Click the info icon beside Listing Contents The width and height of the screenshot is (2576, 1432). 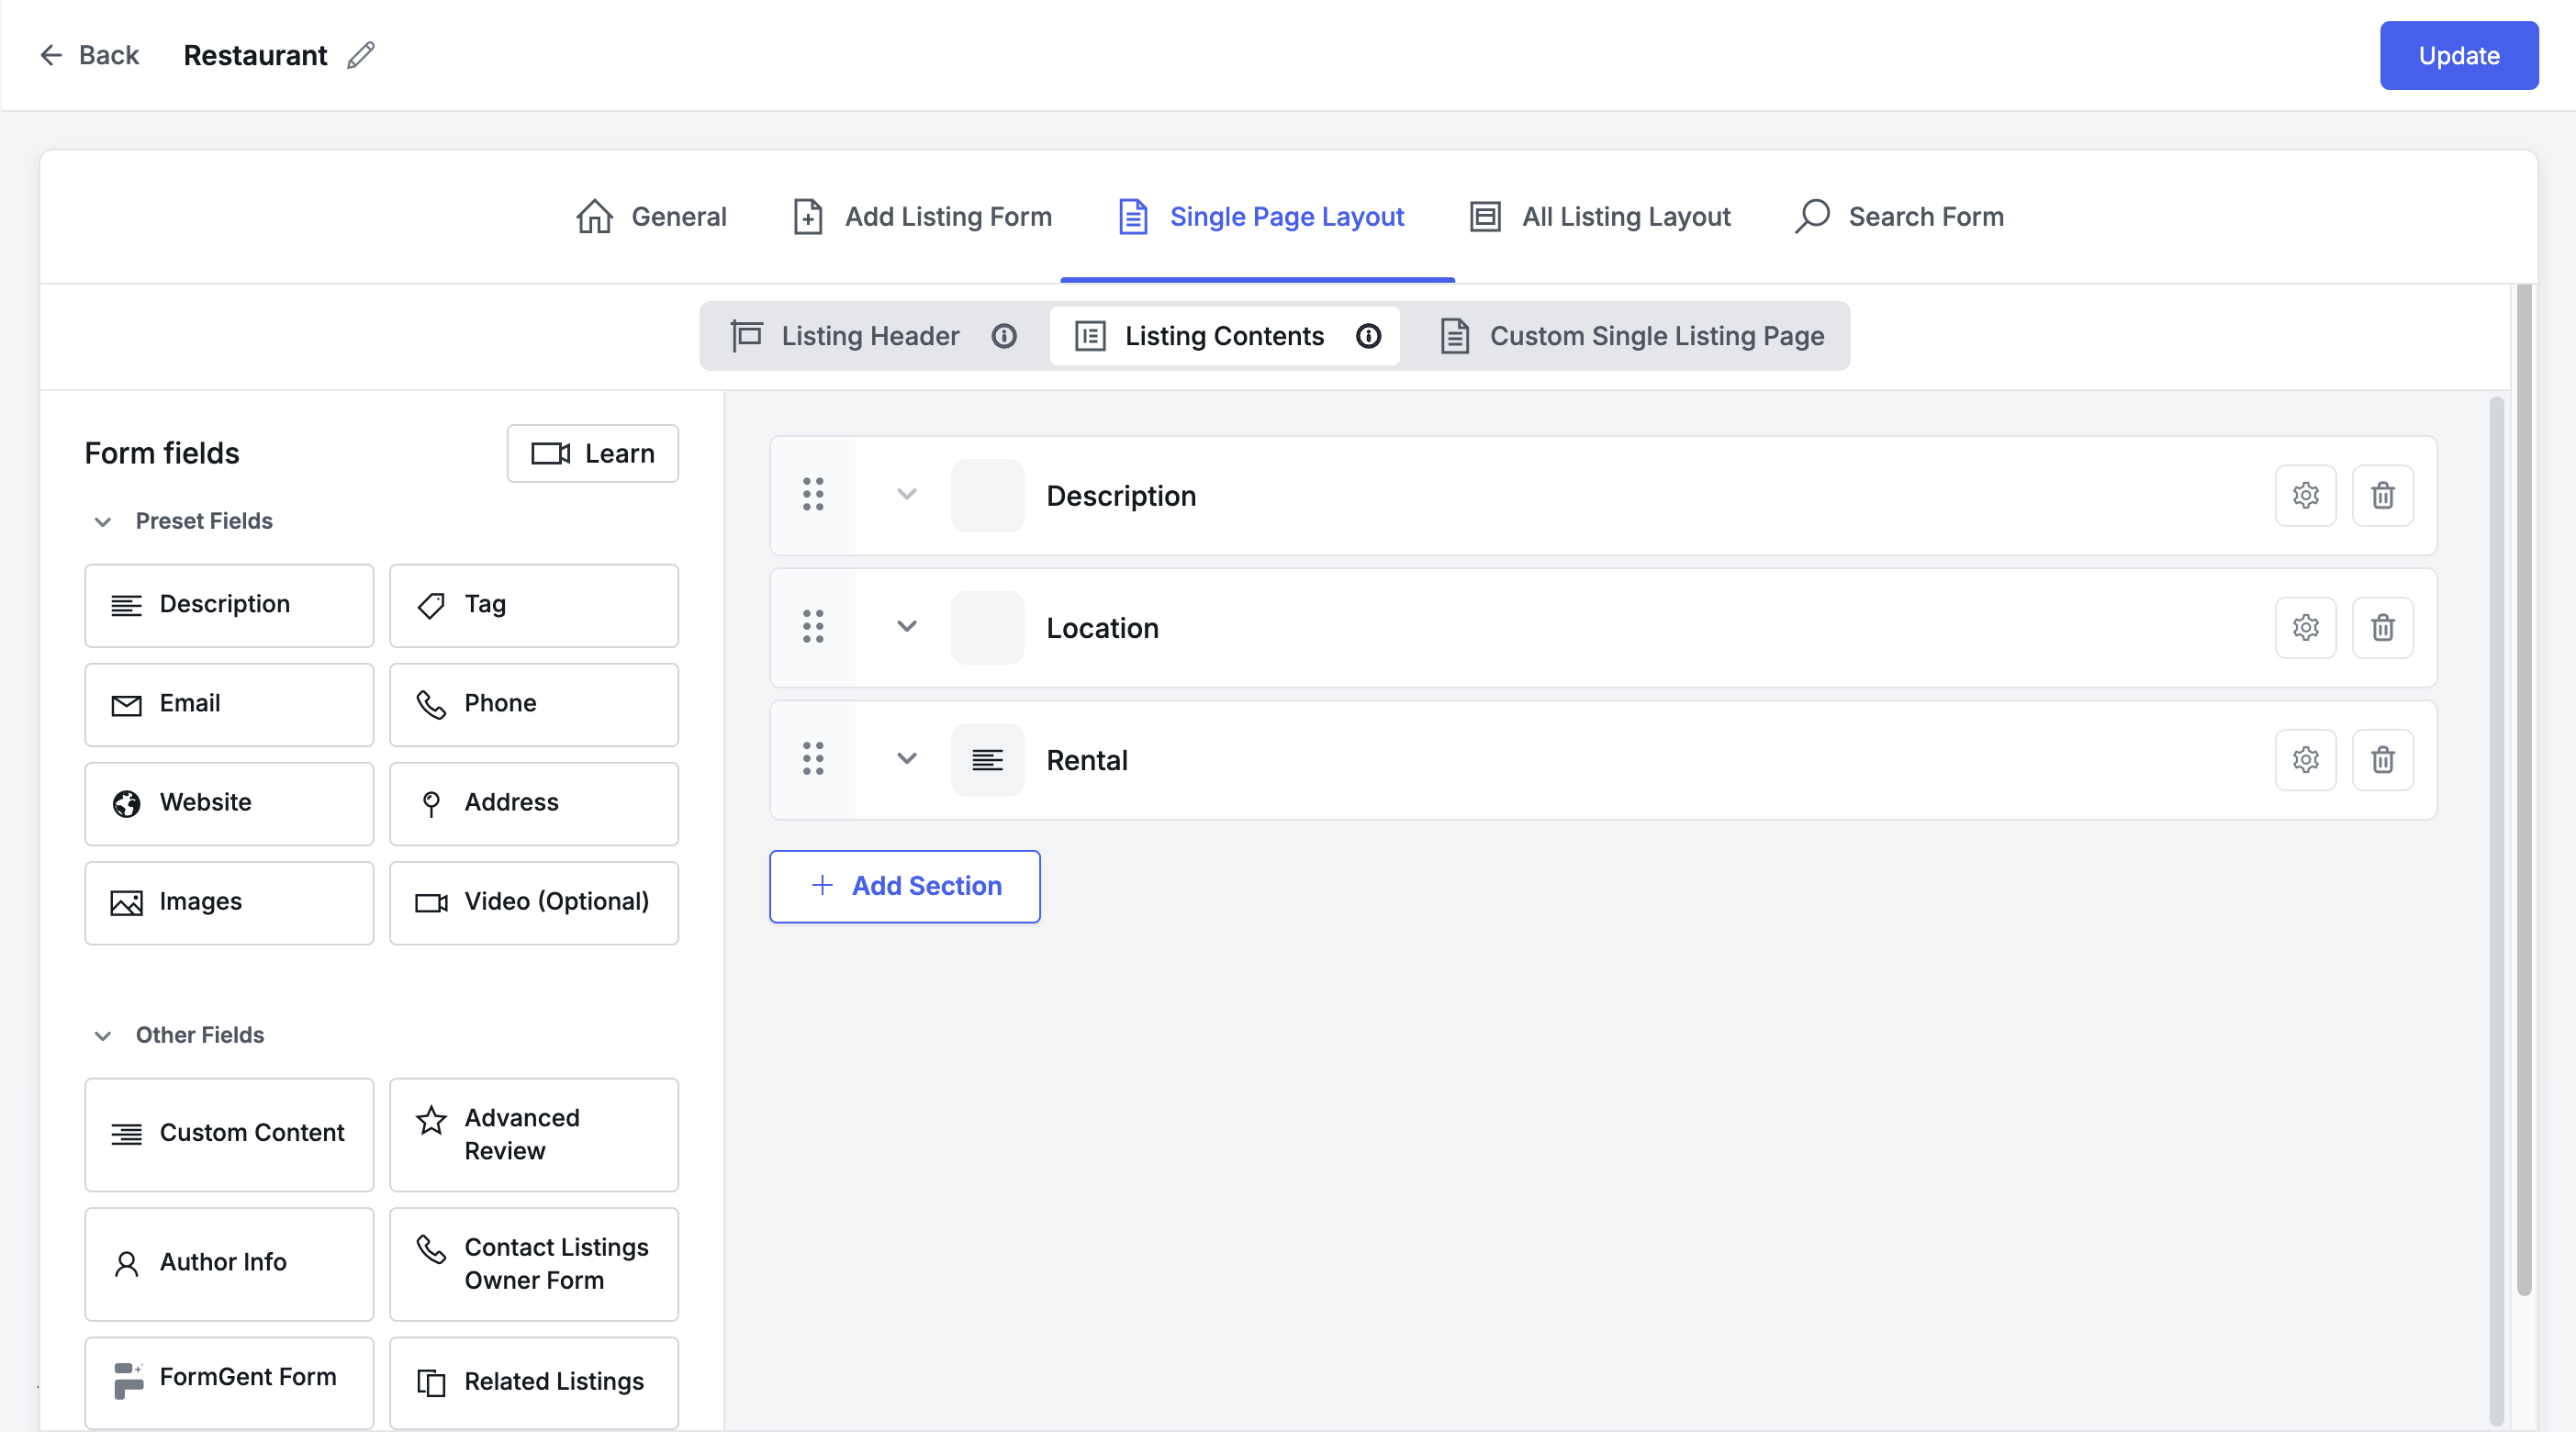[1369, 336]
